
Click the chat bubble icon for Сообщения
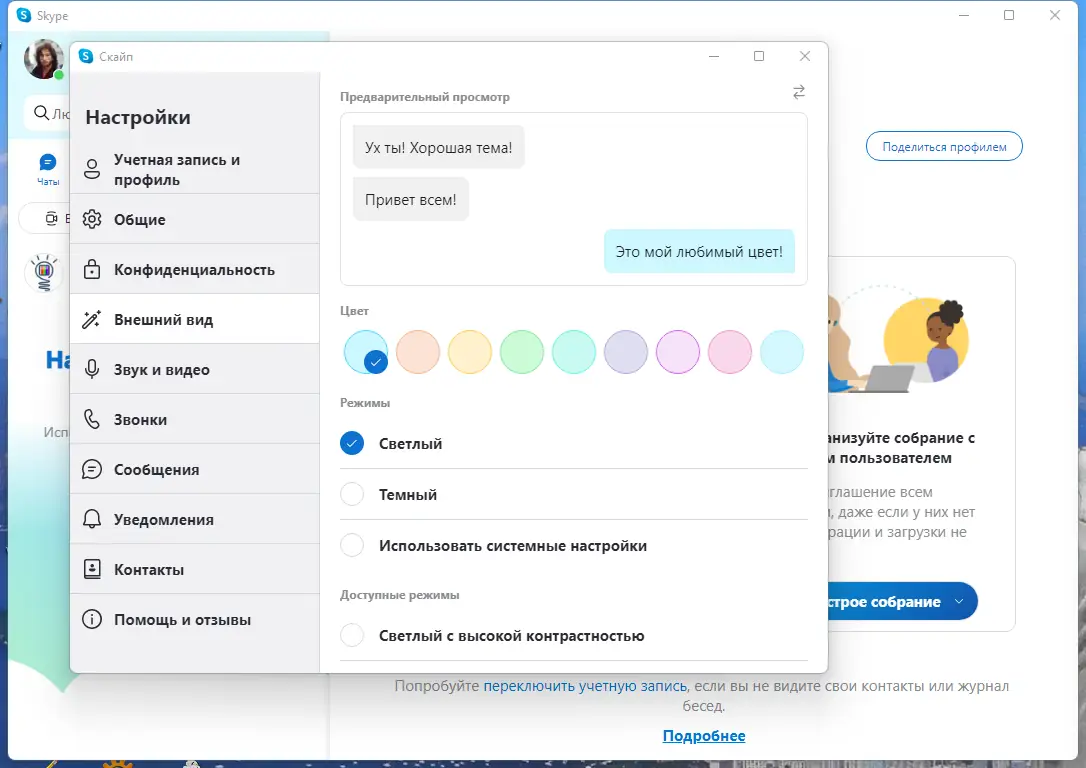91,470
